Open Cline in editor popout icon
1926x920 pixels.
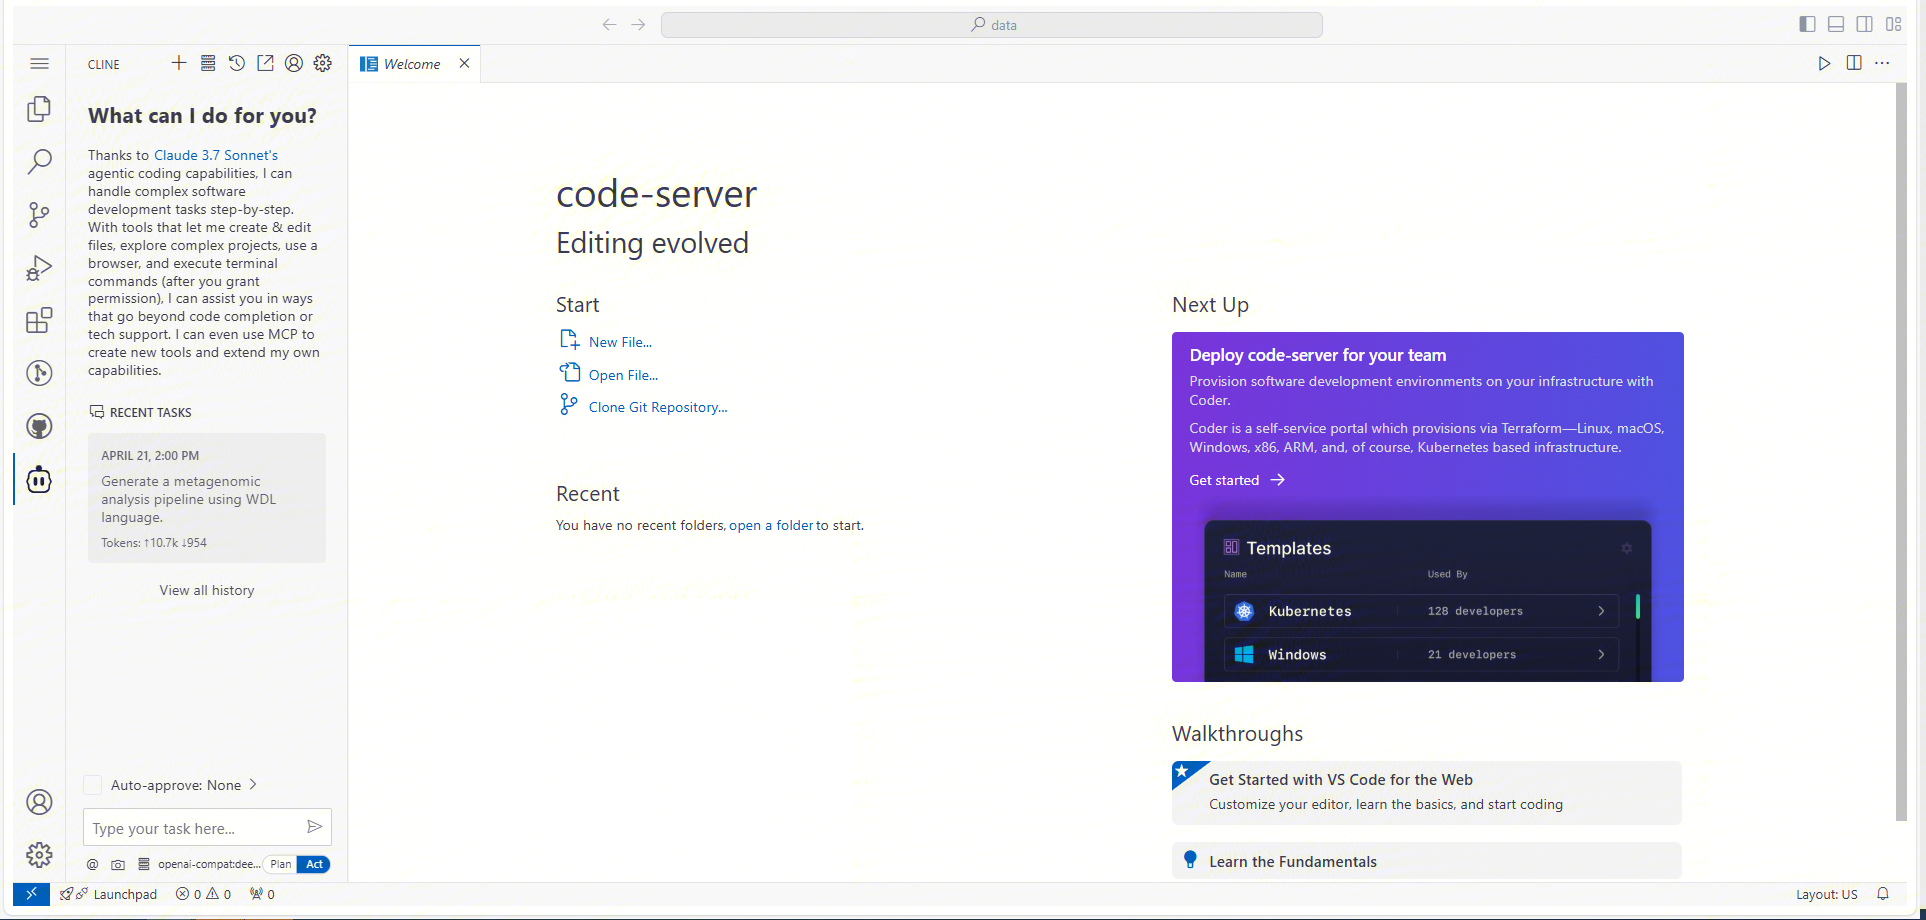(x=265, y=63)
